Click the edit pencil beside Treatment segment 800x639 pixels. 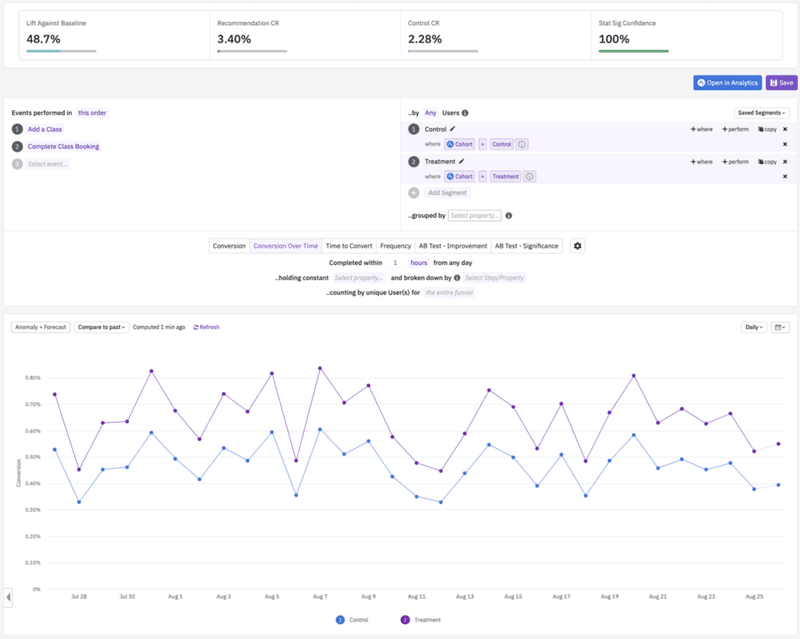click(462, 161)
